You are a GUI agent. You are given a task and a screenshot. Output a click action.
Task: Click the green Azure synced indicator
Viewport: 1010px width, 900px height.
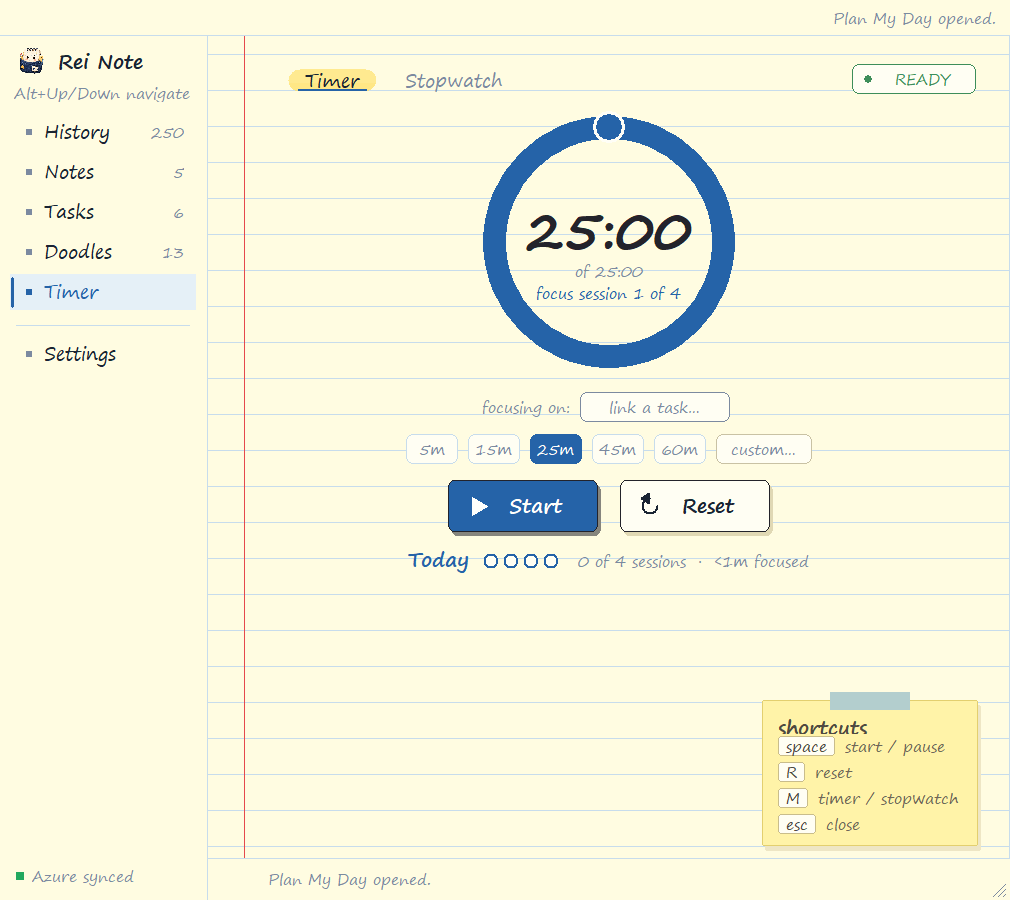(20, 876)
